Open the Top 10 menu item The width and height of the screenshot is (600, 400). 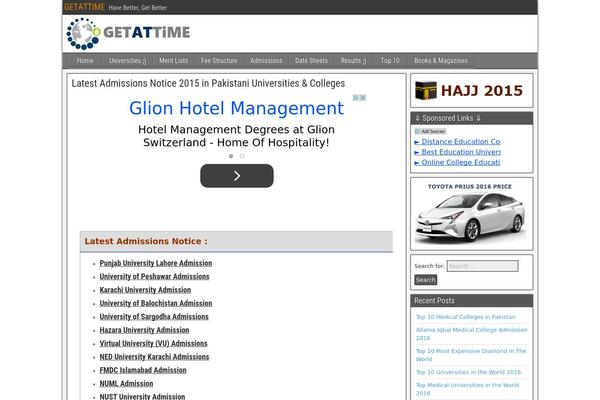(x=390, y=61)
